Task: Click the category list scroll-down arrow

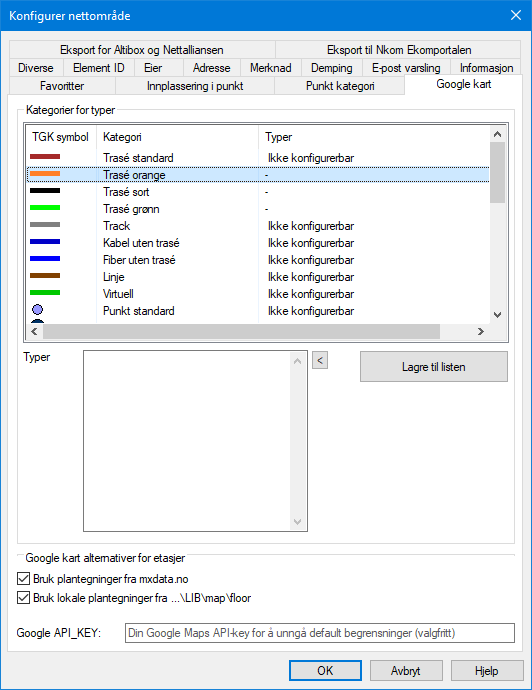Action: click(x=498, y=315)
